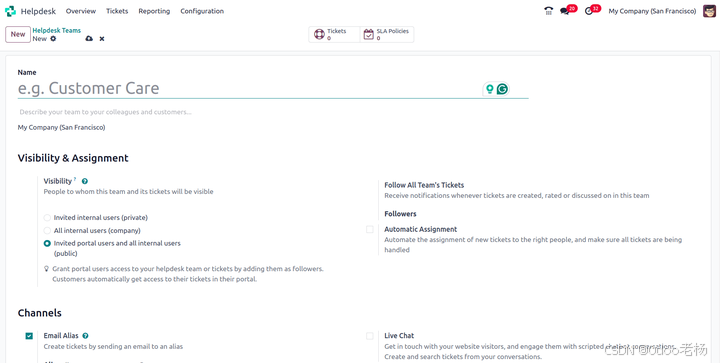
Task: Select Invited internal users (private) radio
Action: click(x=47, y=218)
